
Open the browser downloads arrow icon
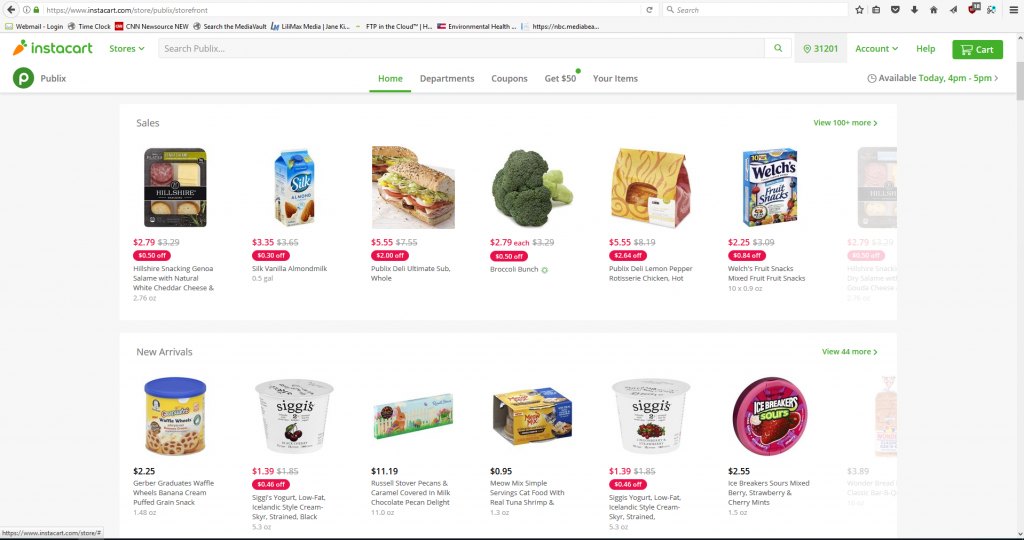point(914,10)
